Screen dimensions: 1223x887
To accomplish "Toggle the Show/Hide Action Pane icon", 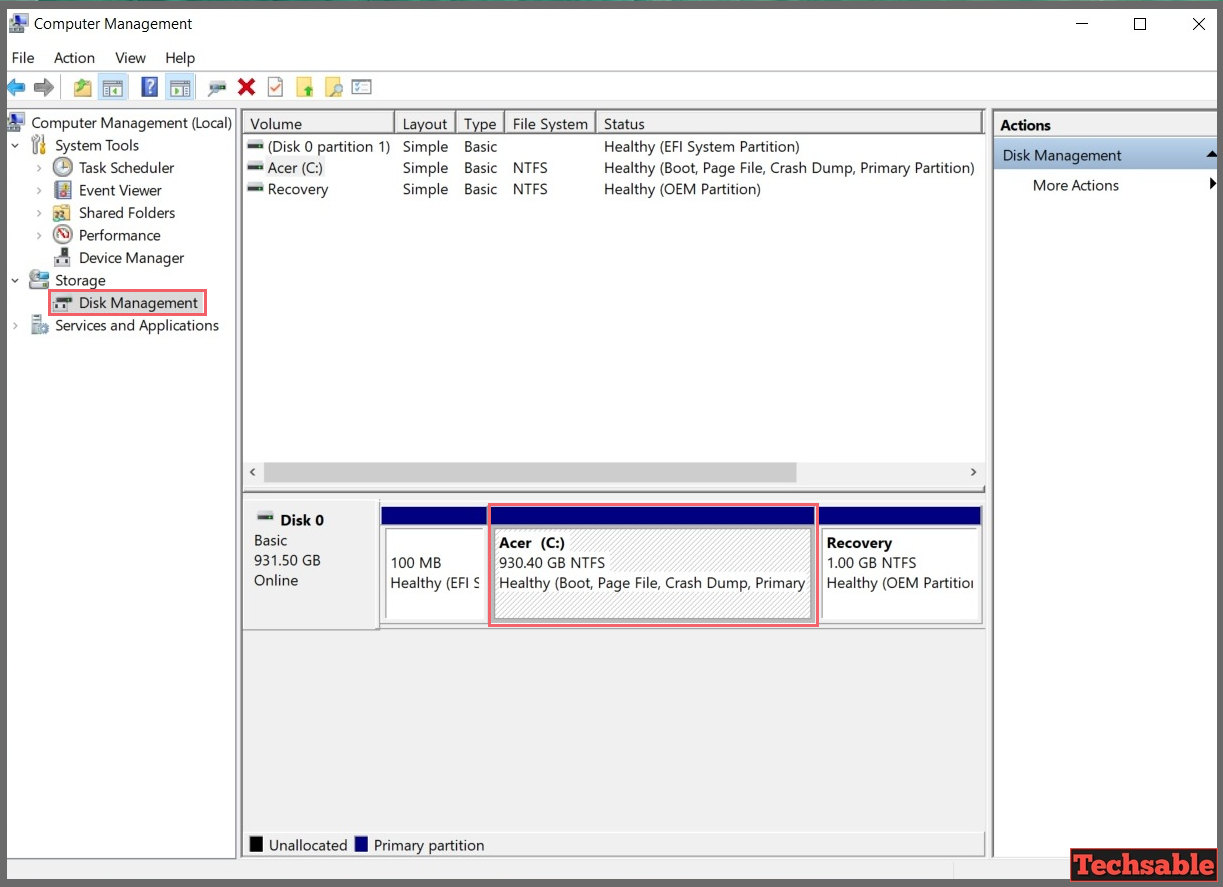I will point(180,87).
